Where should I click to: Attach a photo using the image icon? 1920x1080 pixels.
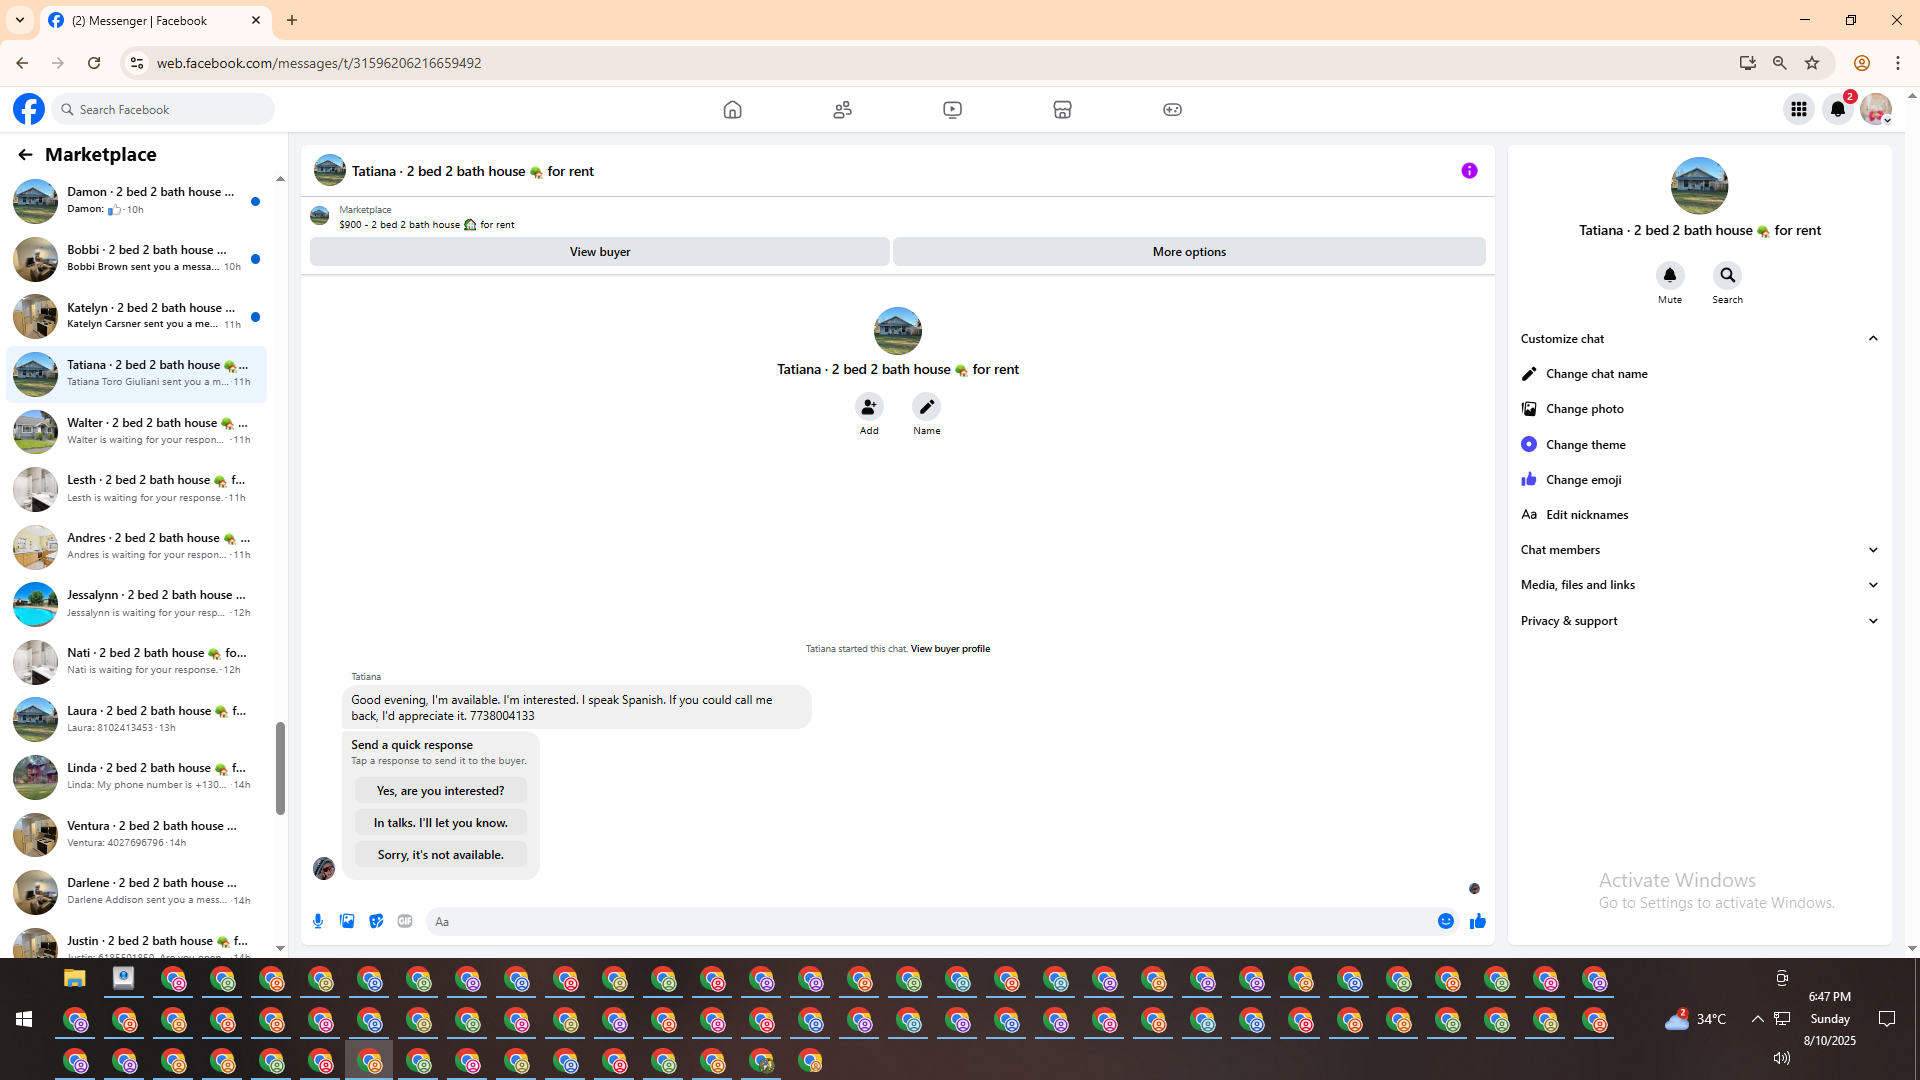point(347,921)
